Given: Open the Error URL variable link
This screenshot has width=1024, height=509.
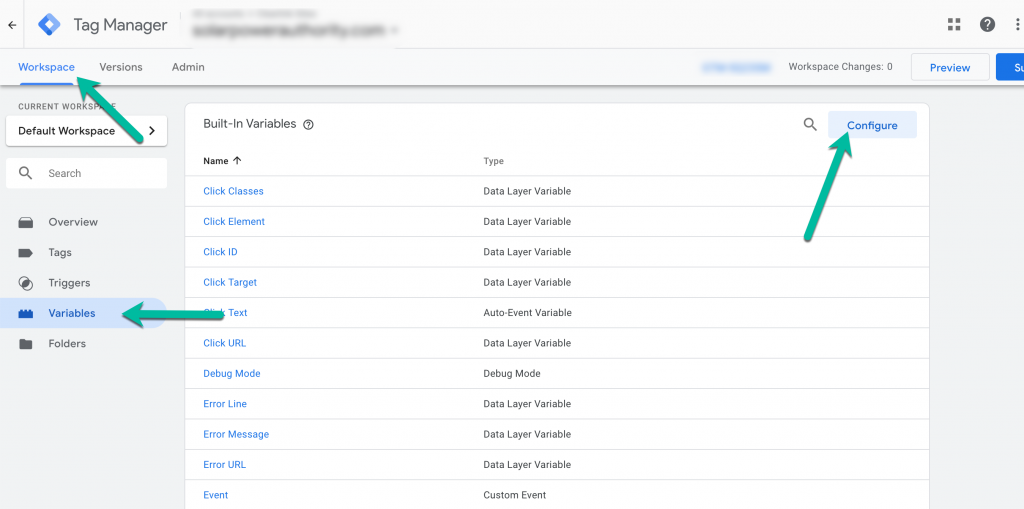Looking at the screenshot, I should [x=225, y=465].
